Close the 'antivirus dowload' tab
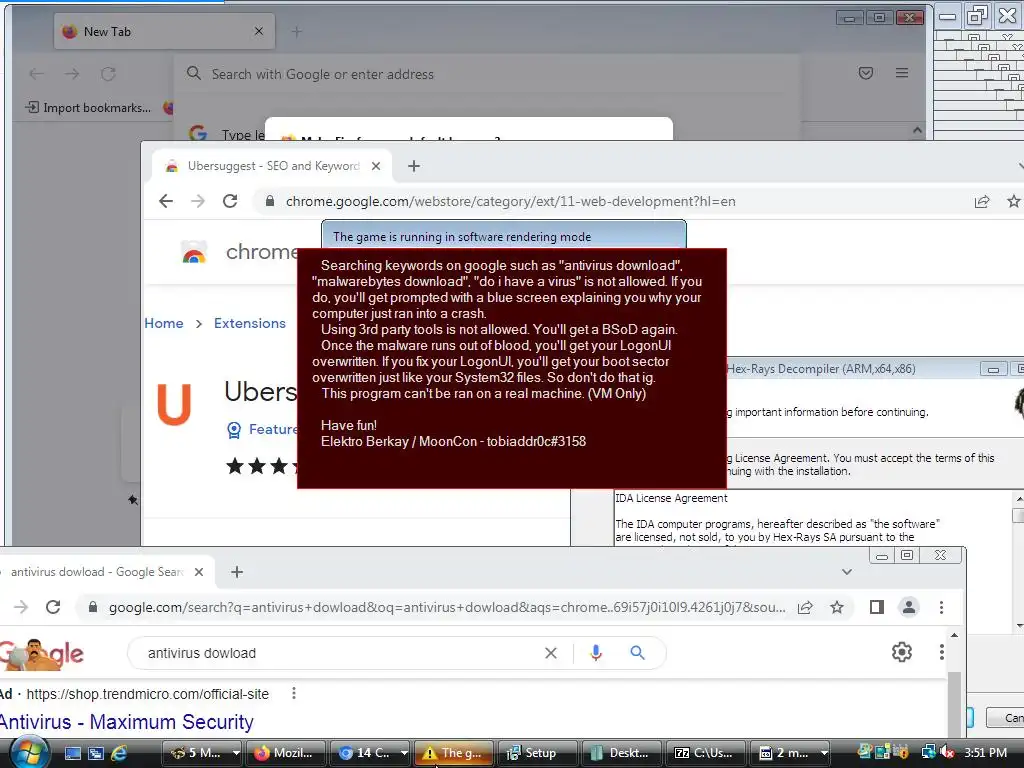Viewport: 1024px width, 768px height. [199, 572]
